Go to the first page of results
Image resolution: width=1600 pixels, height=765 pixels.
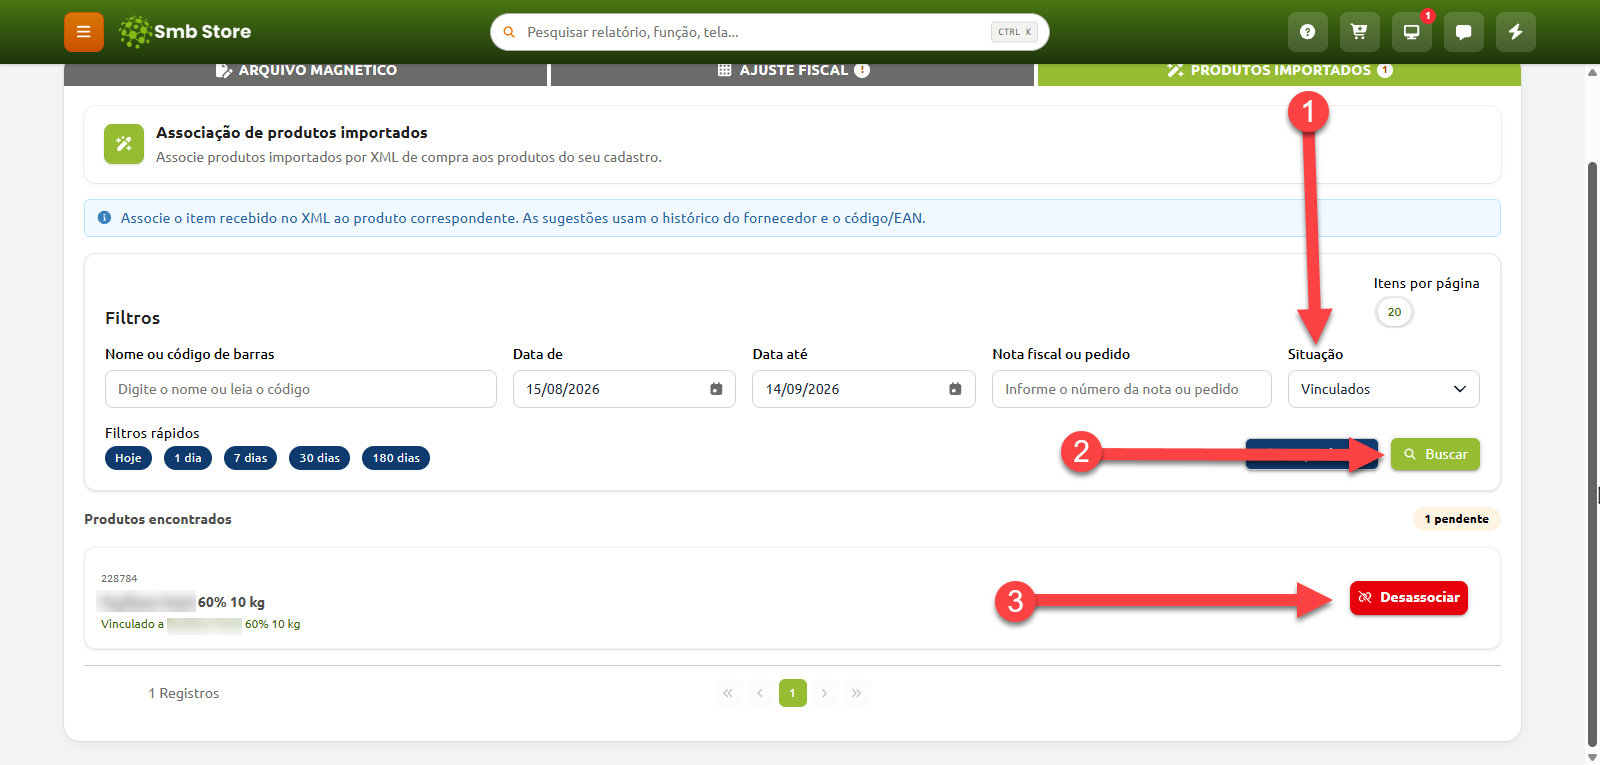click(x=728, y=693)
